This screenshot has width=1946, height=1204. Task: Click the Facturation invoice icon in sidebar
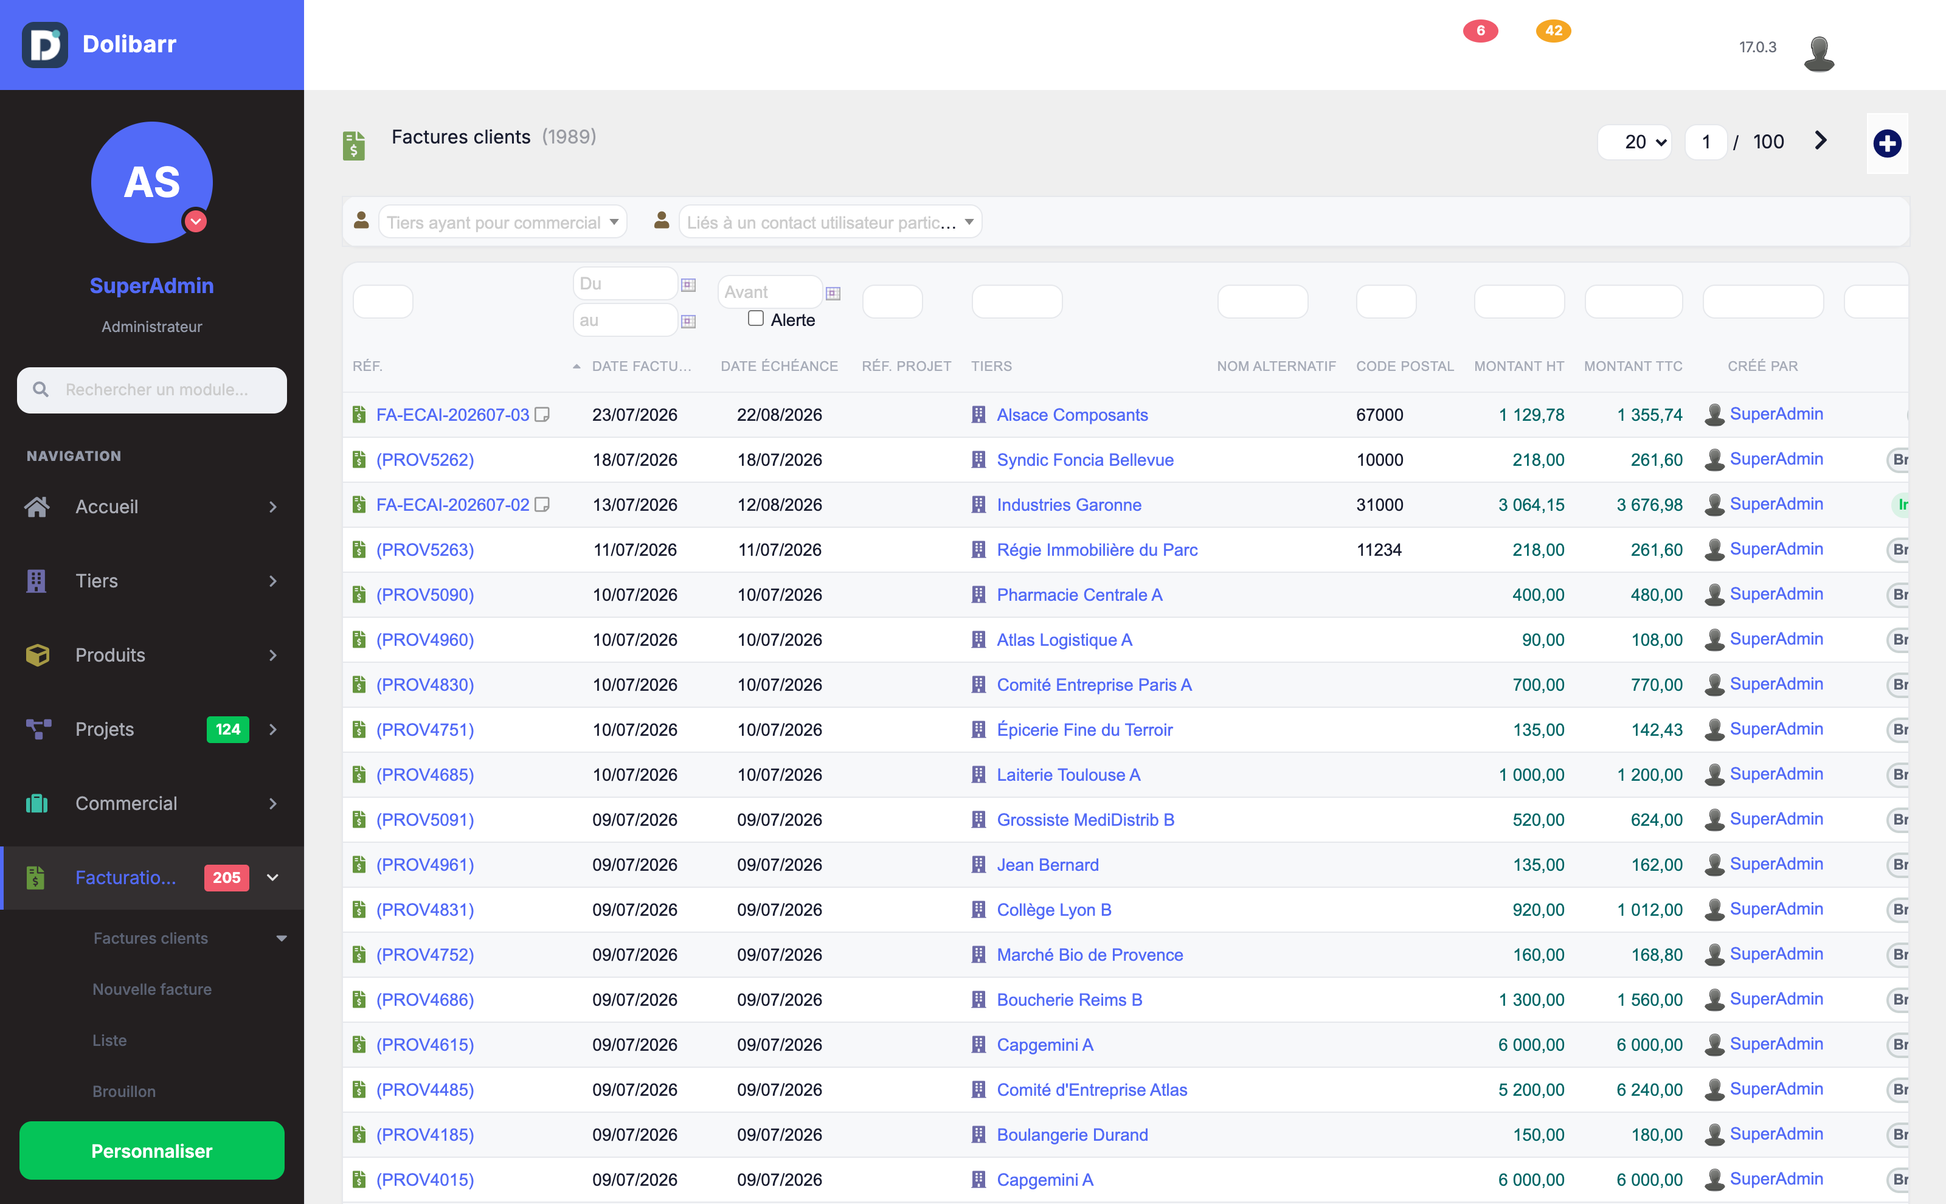tap(37, 877)
